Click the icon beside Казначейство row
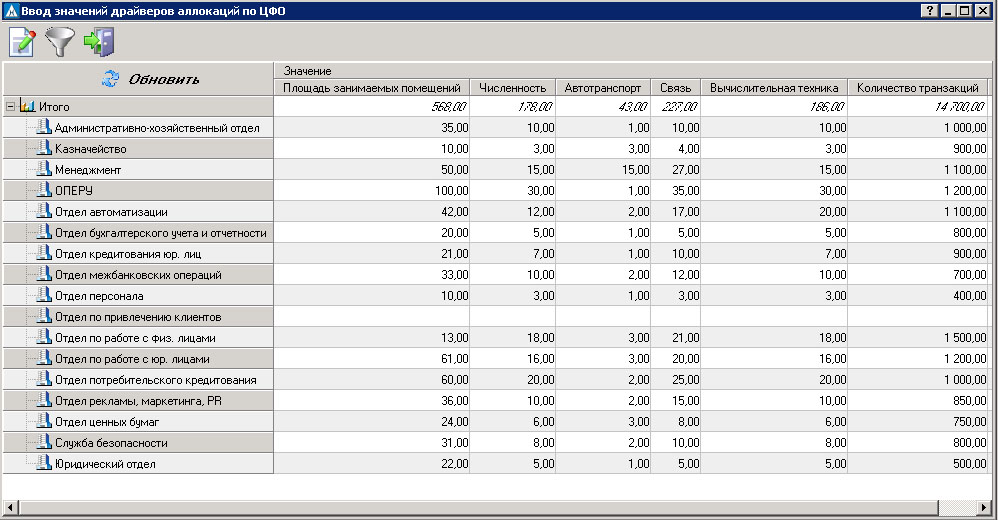 pyautogui.click(x=43, y=148)
